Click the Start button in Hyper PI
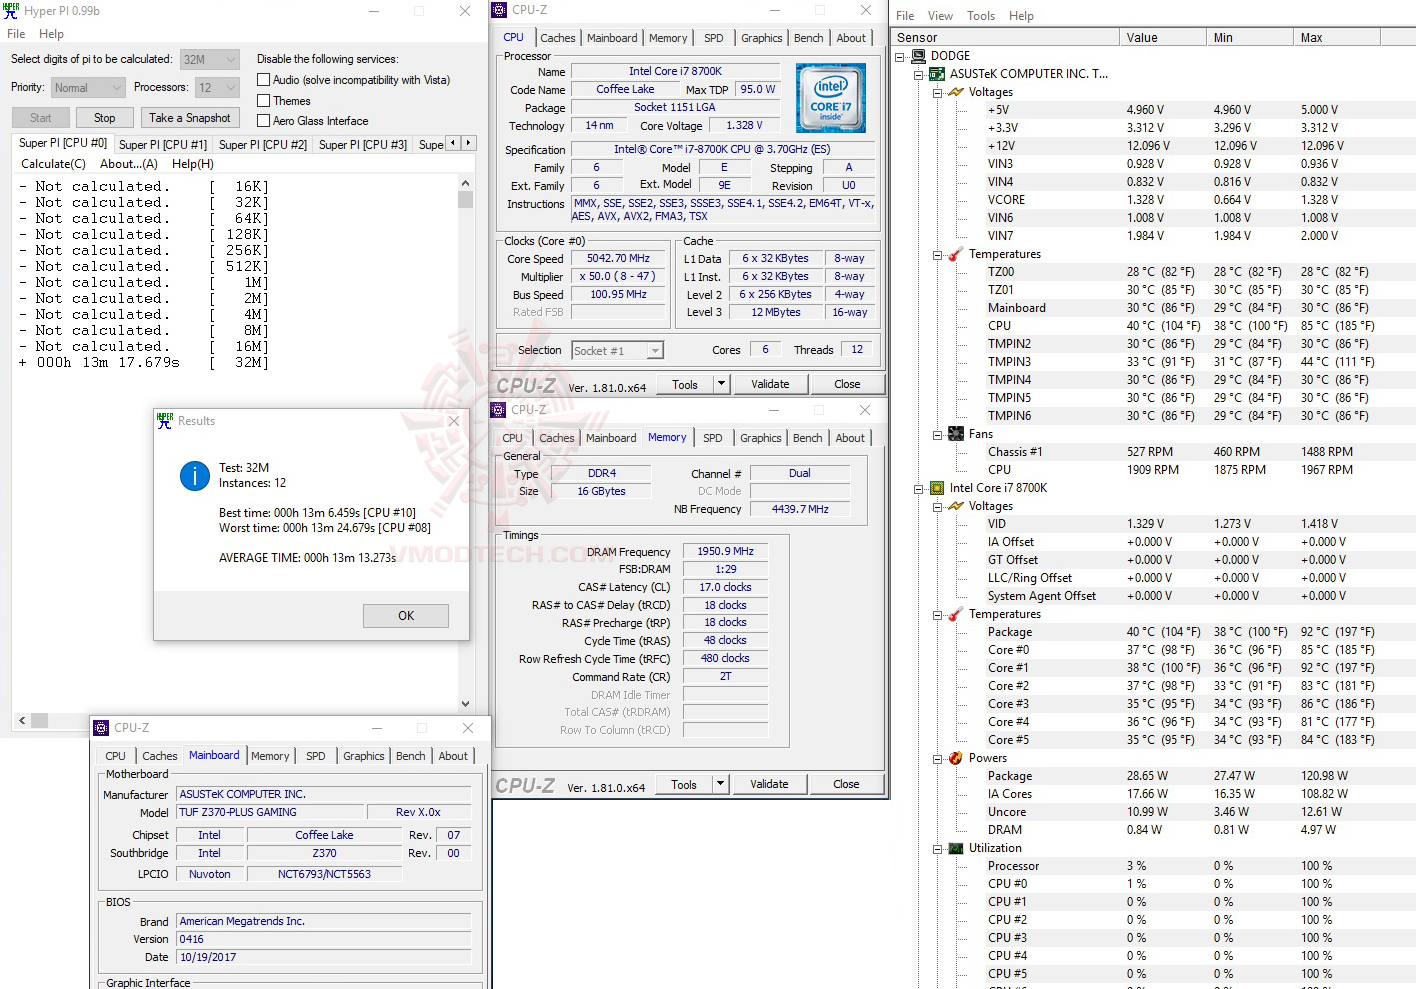The height and width of the screenshot is (989, 1416). pos(40,118)
